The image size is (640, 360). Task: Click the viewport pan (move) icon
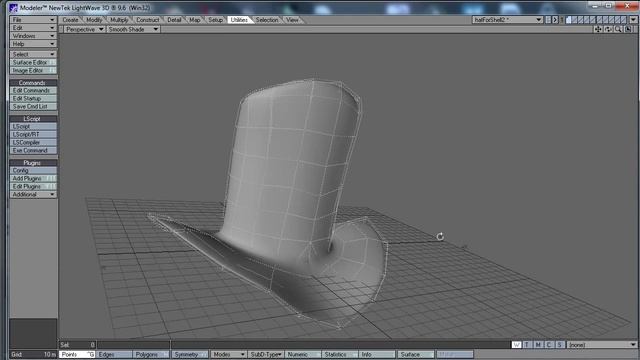[598, 29]
